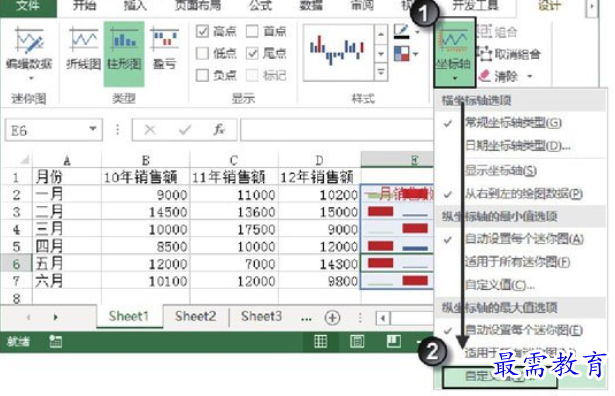Switch to Page Break Preview icon

[393, 342]
